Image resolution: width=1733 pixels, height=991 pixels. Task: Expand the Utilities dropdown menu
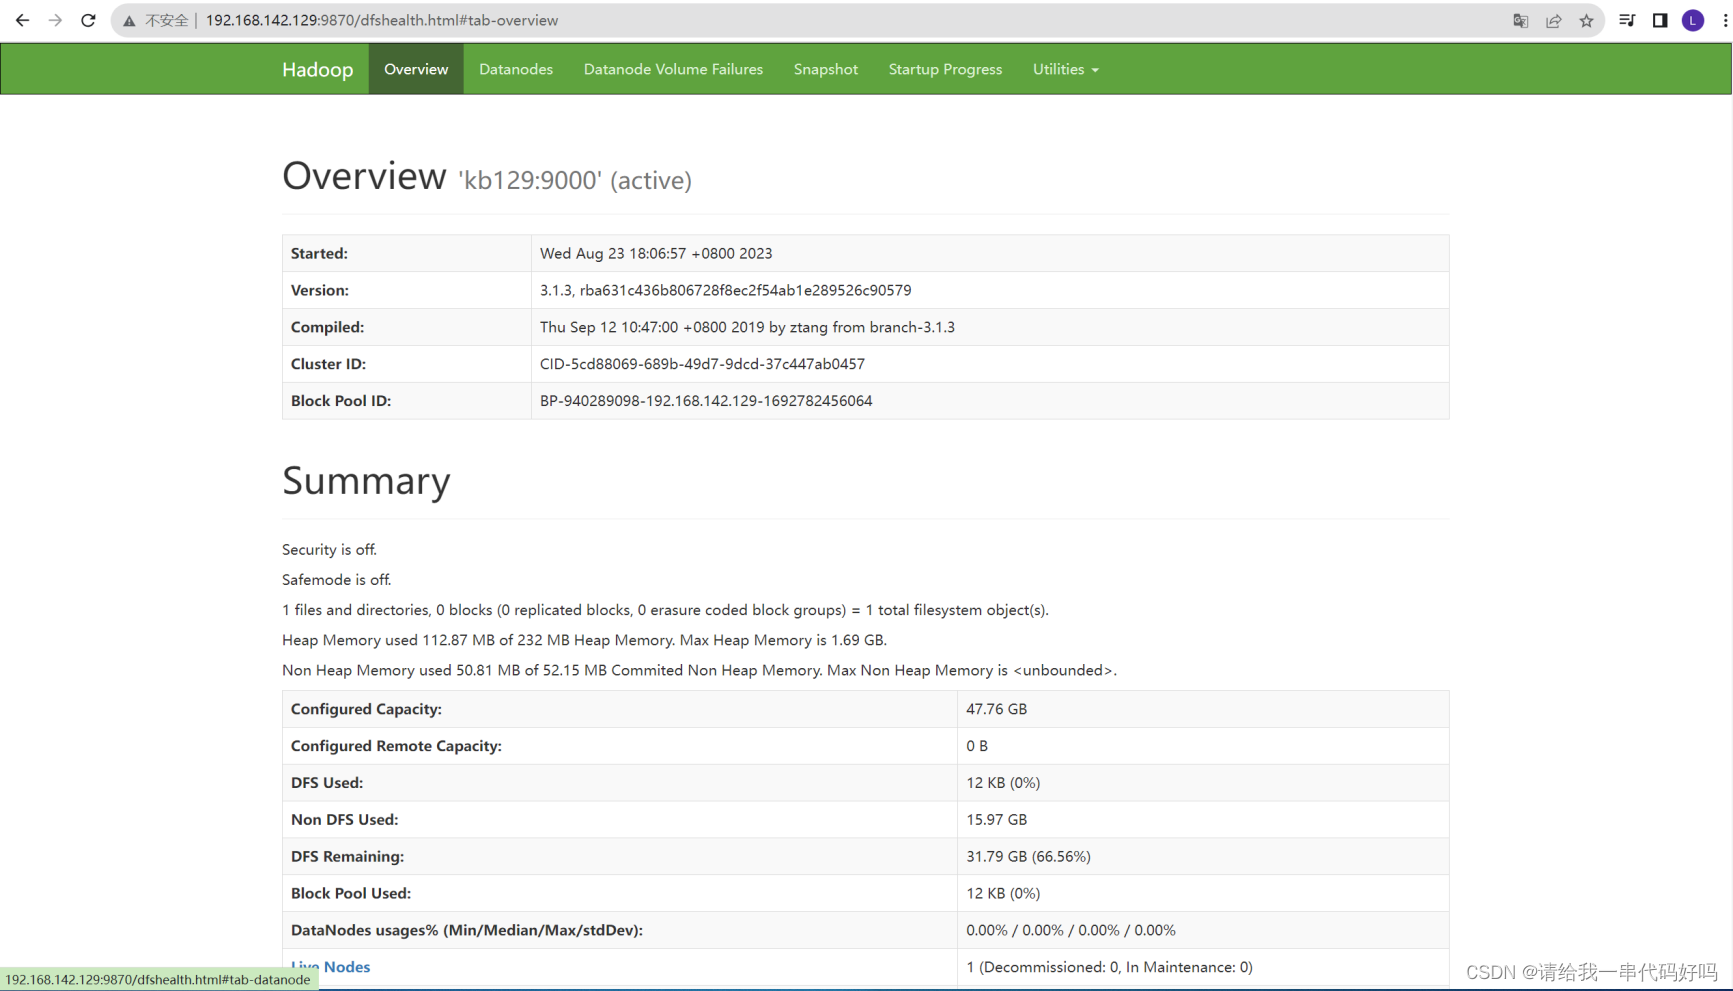click(x=1065, y=69)
